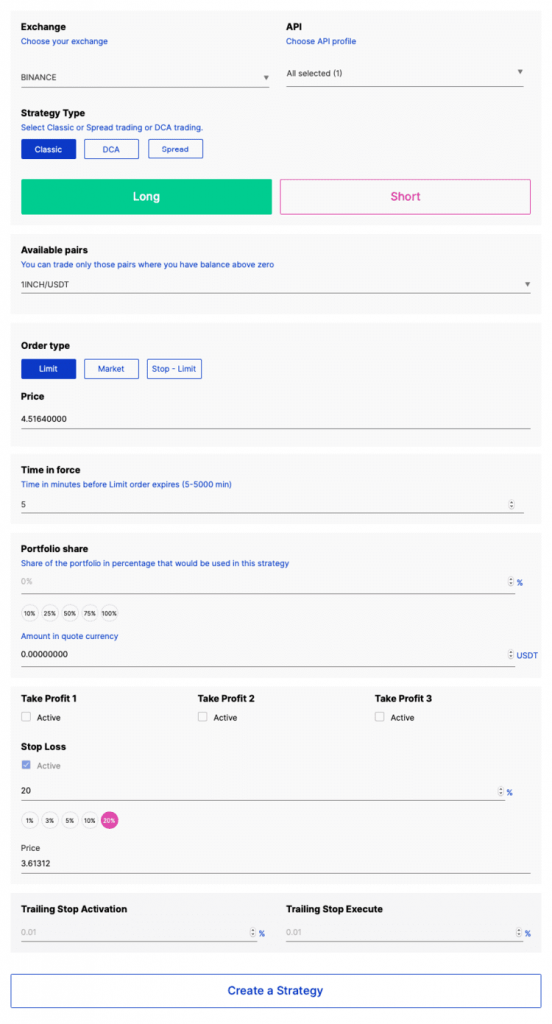This screenshot has width=552, height=1024.
Task: Choose the Long position button
Action: point(146,197)
